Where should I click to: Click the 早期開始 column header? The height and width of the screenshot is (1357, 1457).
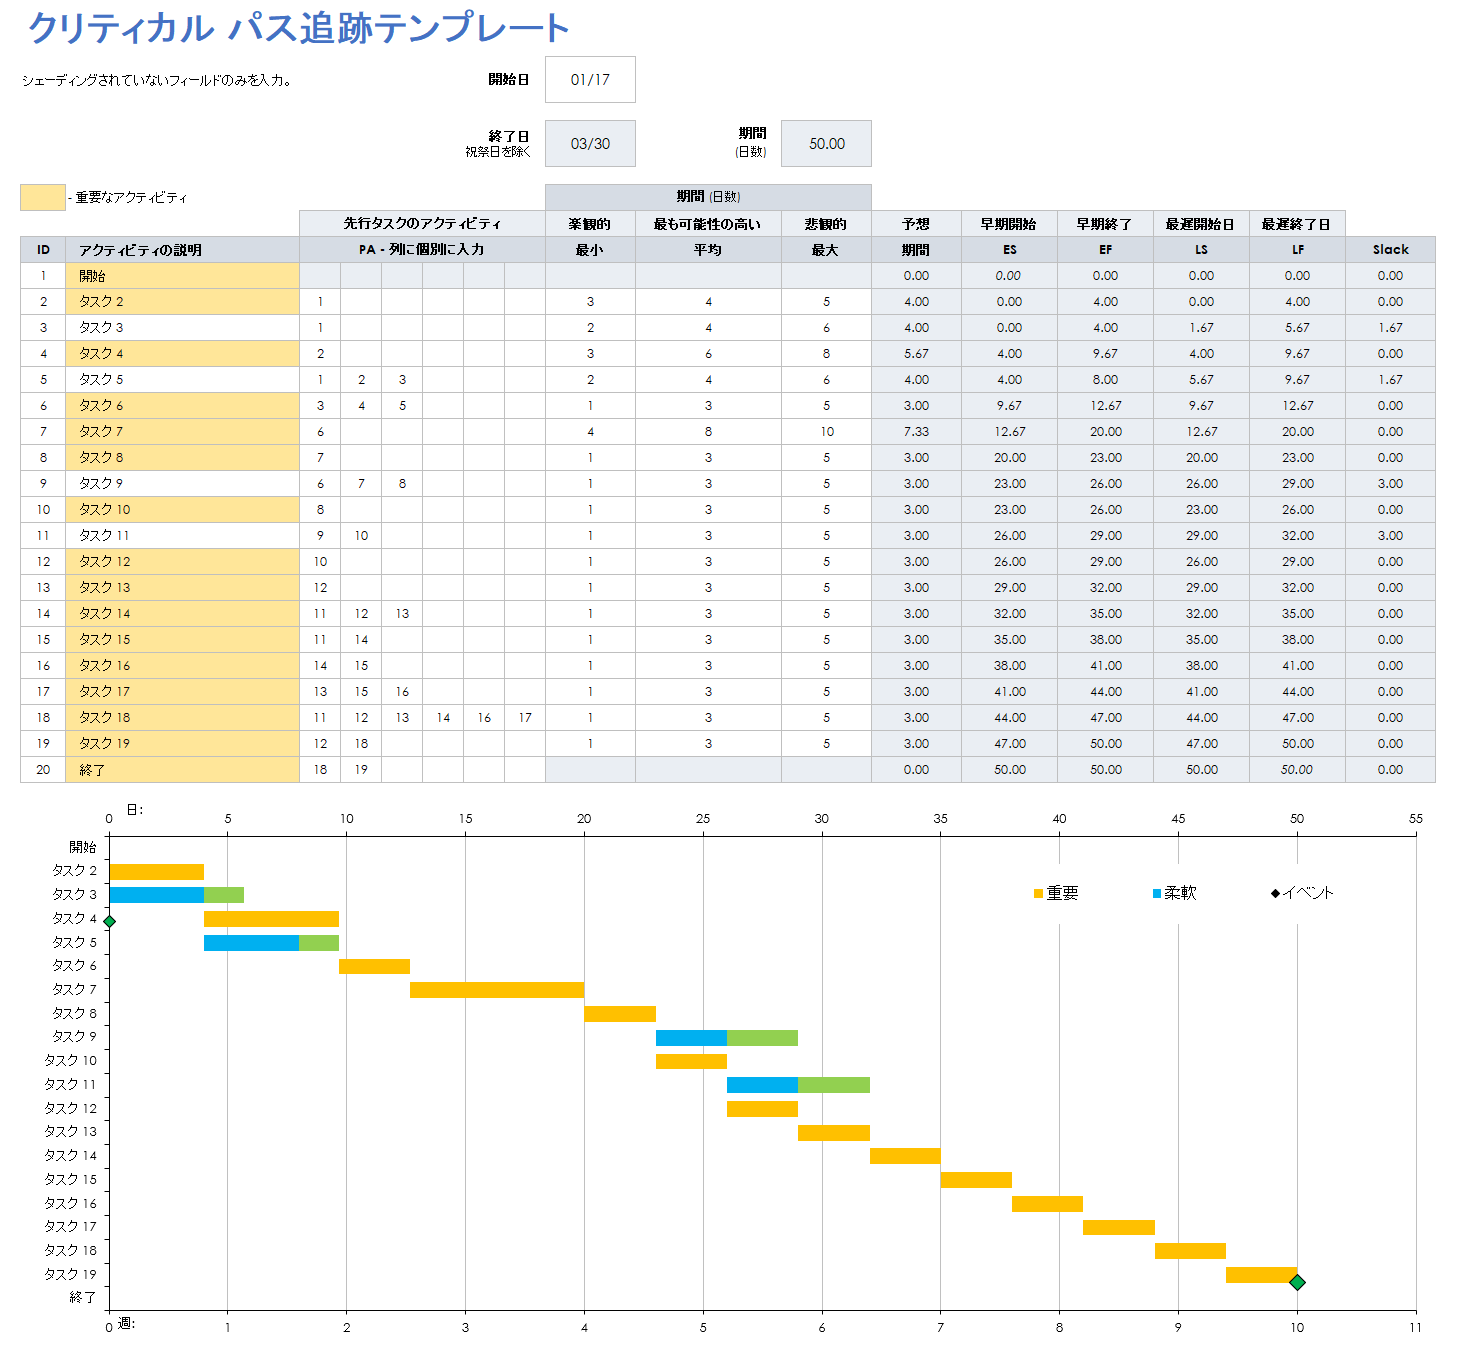point(1009,224)
